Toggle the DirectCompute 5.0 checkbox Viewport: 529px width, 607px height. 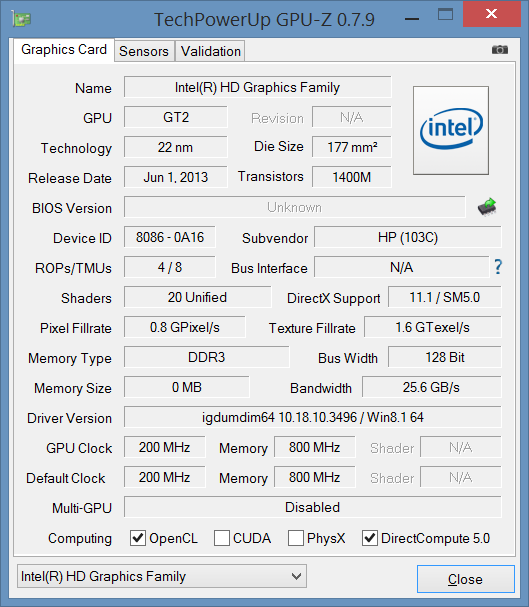(370, 538)
